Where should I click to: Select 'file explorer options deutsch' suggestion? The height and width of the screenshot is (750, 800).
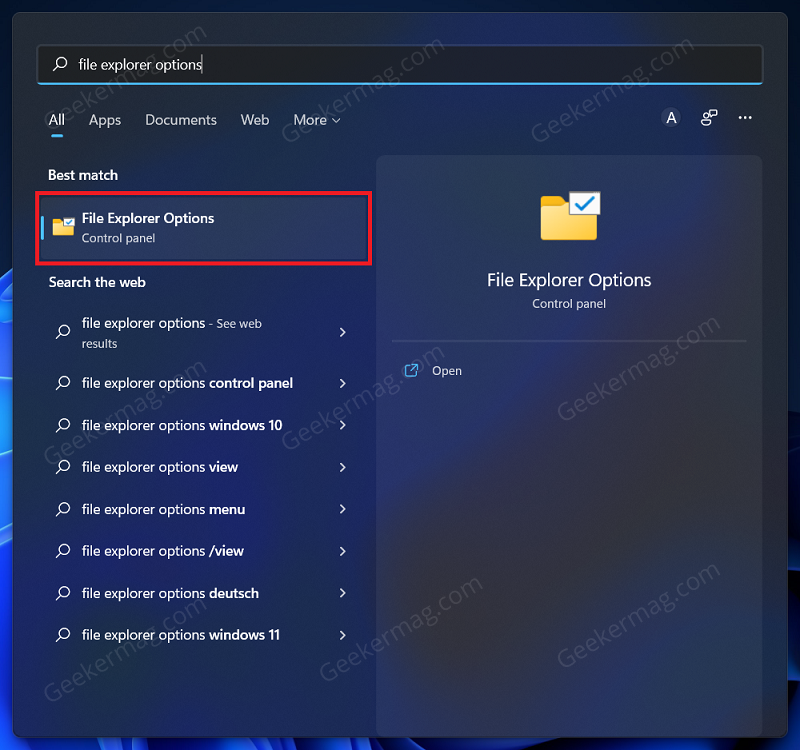click(202, 593)
